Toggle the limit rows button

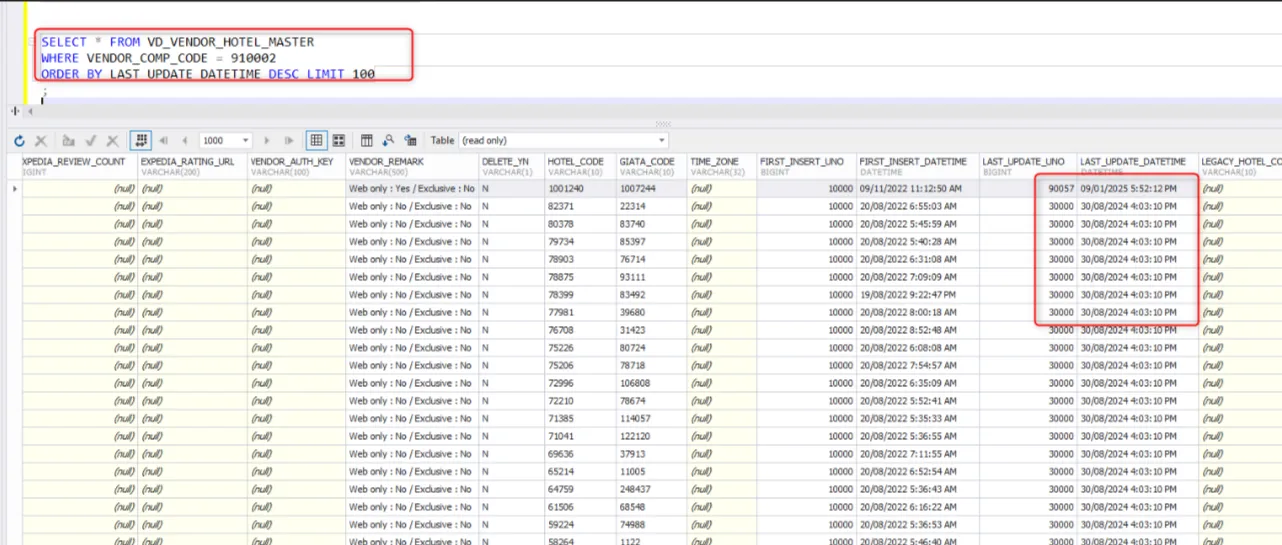pos(141,141)
